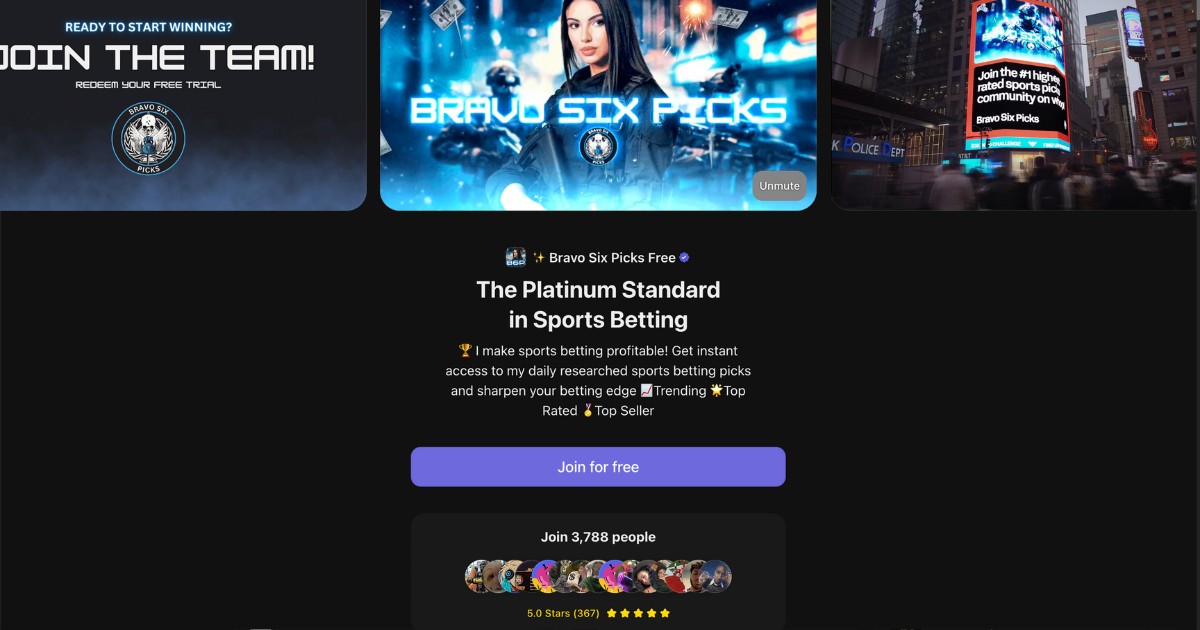Click the Join 3,788 people heading
The height and width of the screenshot is (630, 1200).
pos(598,537)
